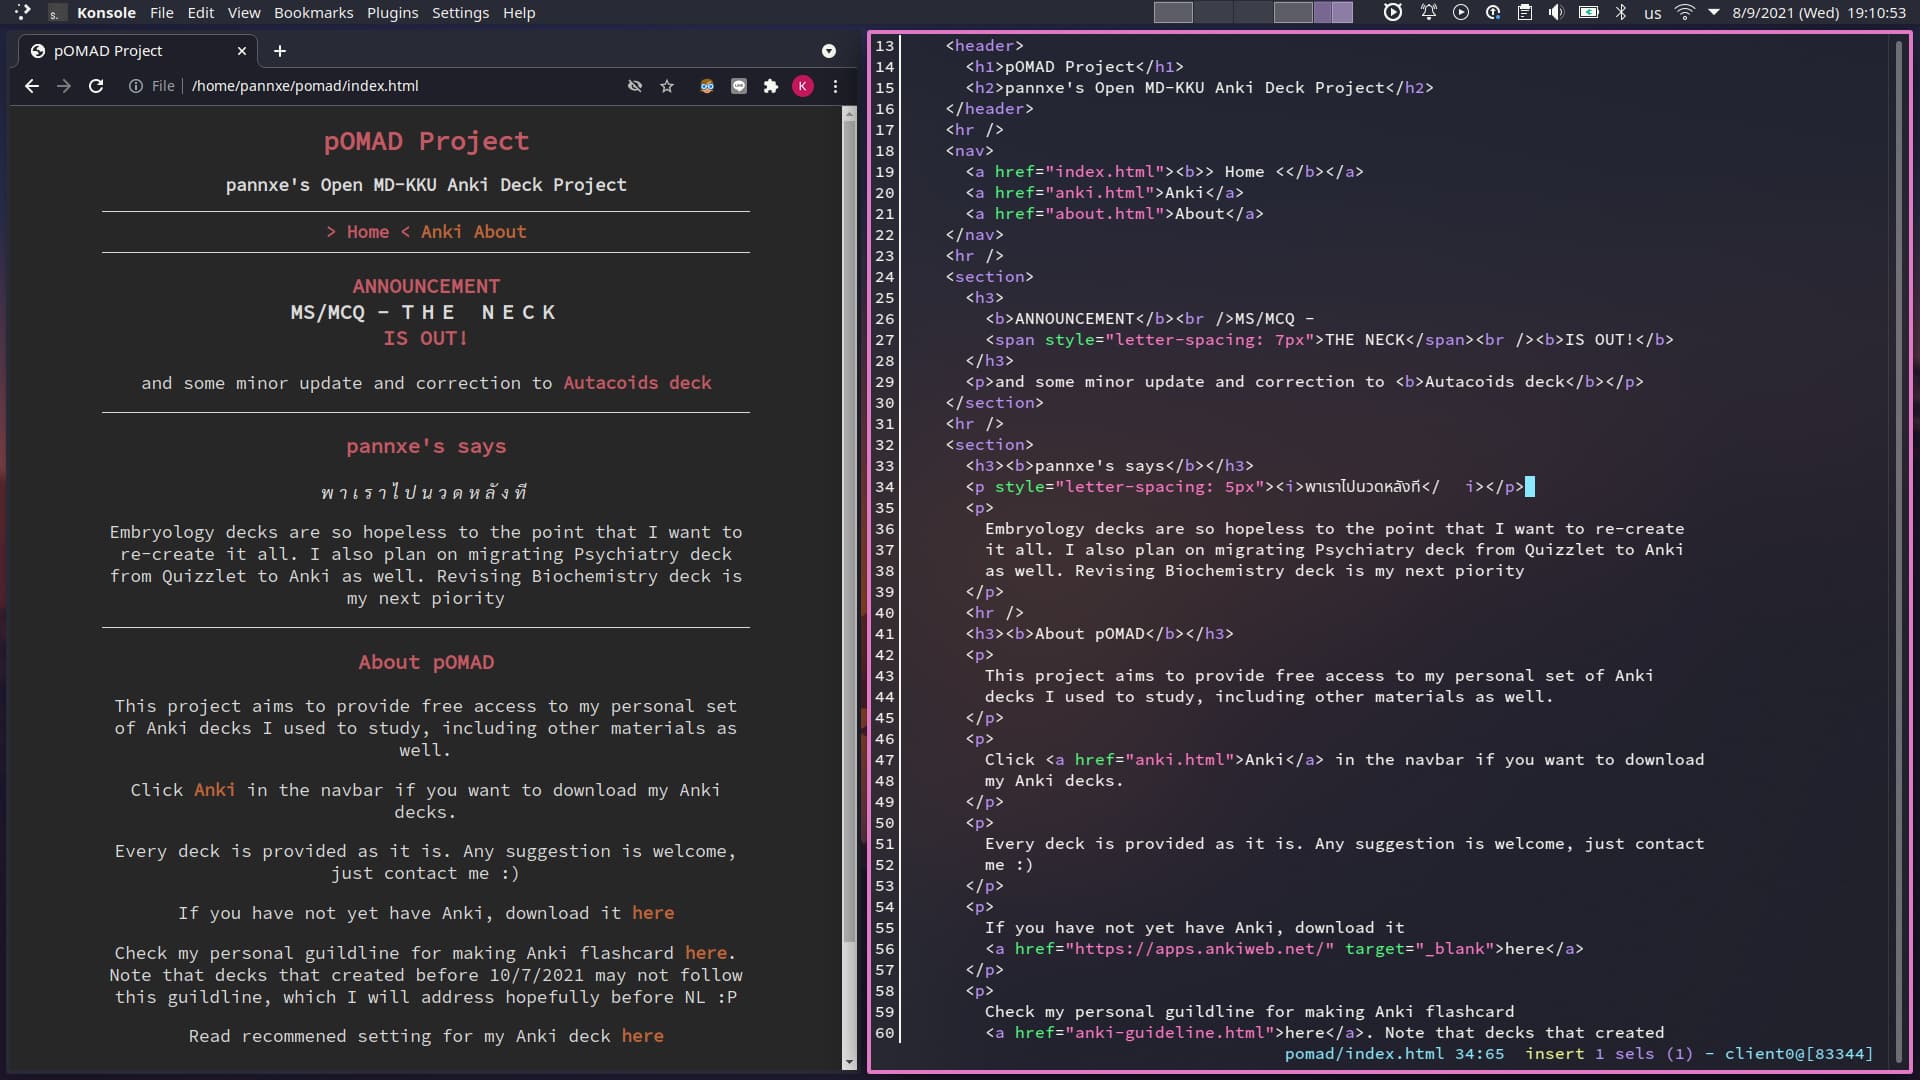Viewport: 1920px width, 1080px height.
Task: Click 'https://apps.ankiweb.net/' in editor line 56
Action: (x=1200, y=949)
